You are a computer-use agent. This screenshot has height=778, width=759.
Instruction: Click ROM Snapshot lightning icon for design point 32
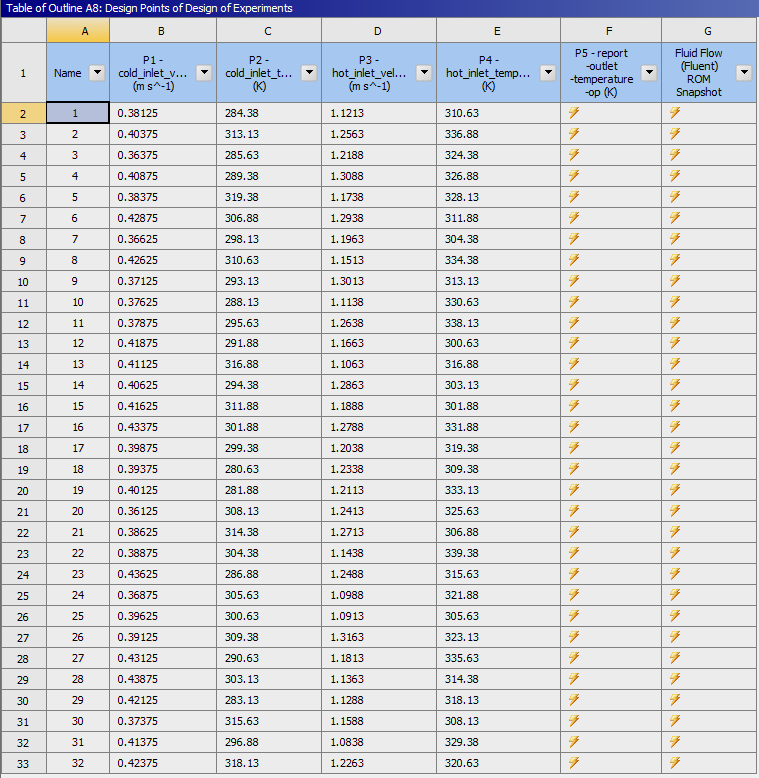tap(675, 762)
